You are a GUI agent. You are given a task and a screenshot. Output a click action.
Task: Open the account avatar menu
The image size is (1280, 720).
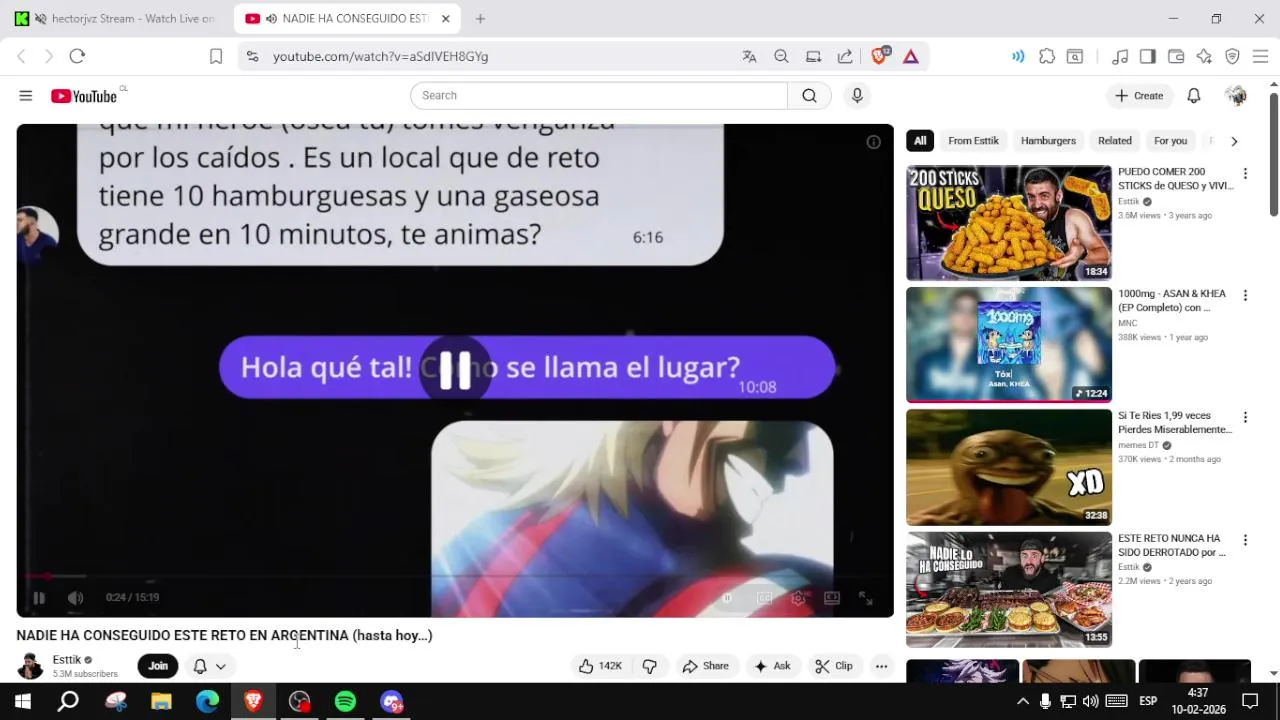[1236, 96]
